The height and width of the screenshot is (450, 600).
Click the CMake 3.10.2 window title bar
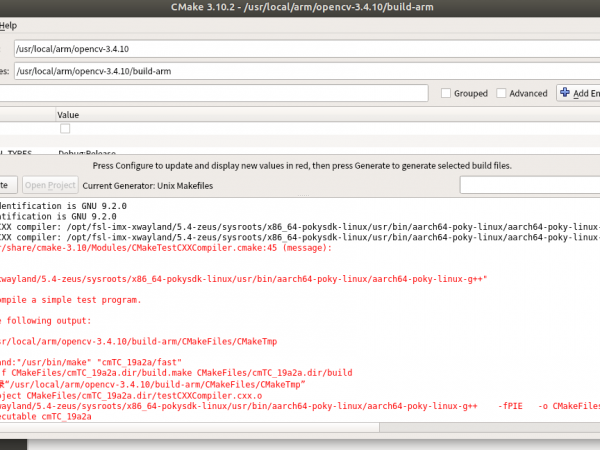click(300, 8)
